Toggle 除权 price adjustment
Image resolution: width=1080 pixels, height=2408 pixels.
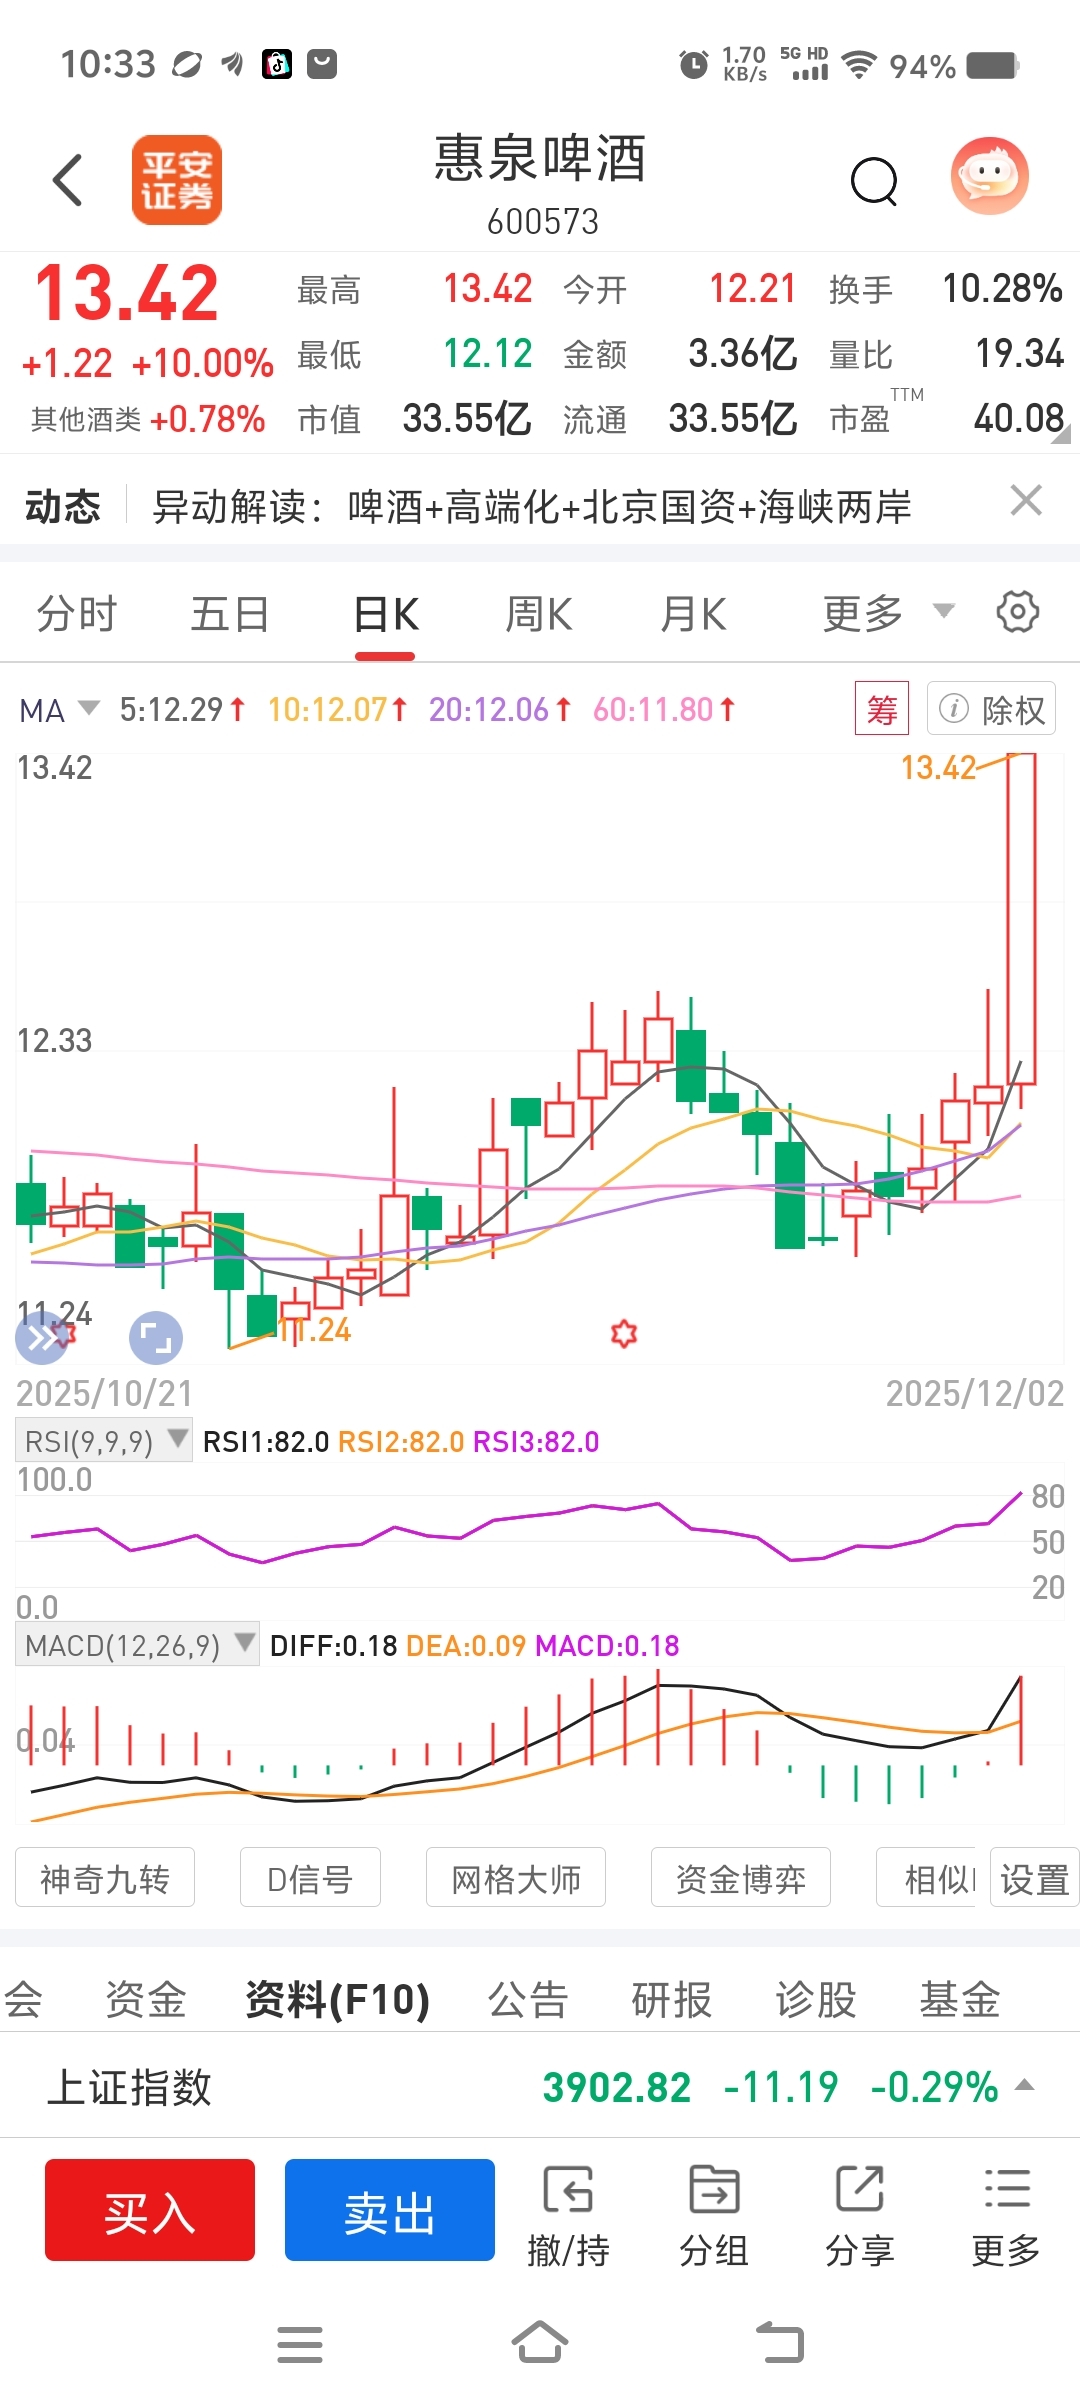click(991, 709)
